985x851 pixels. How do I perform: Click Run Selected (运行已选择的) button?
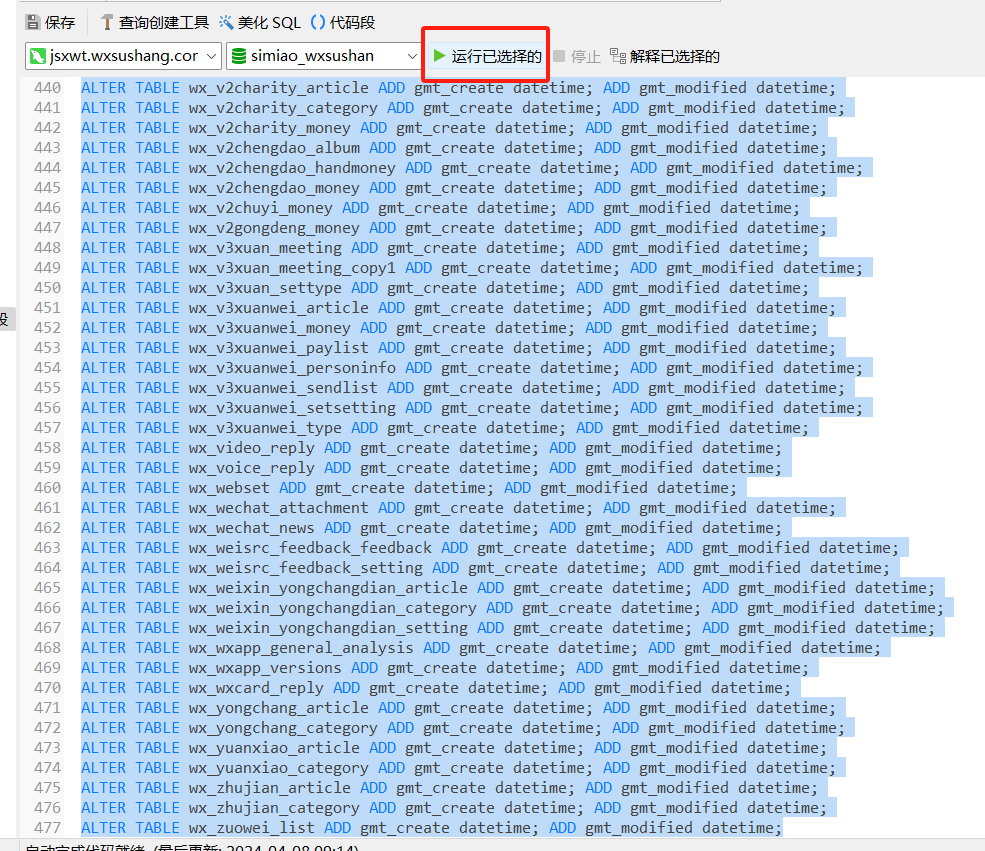point(487,57)
